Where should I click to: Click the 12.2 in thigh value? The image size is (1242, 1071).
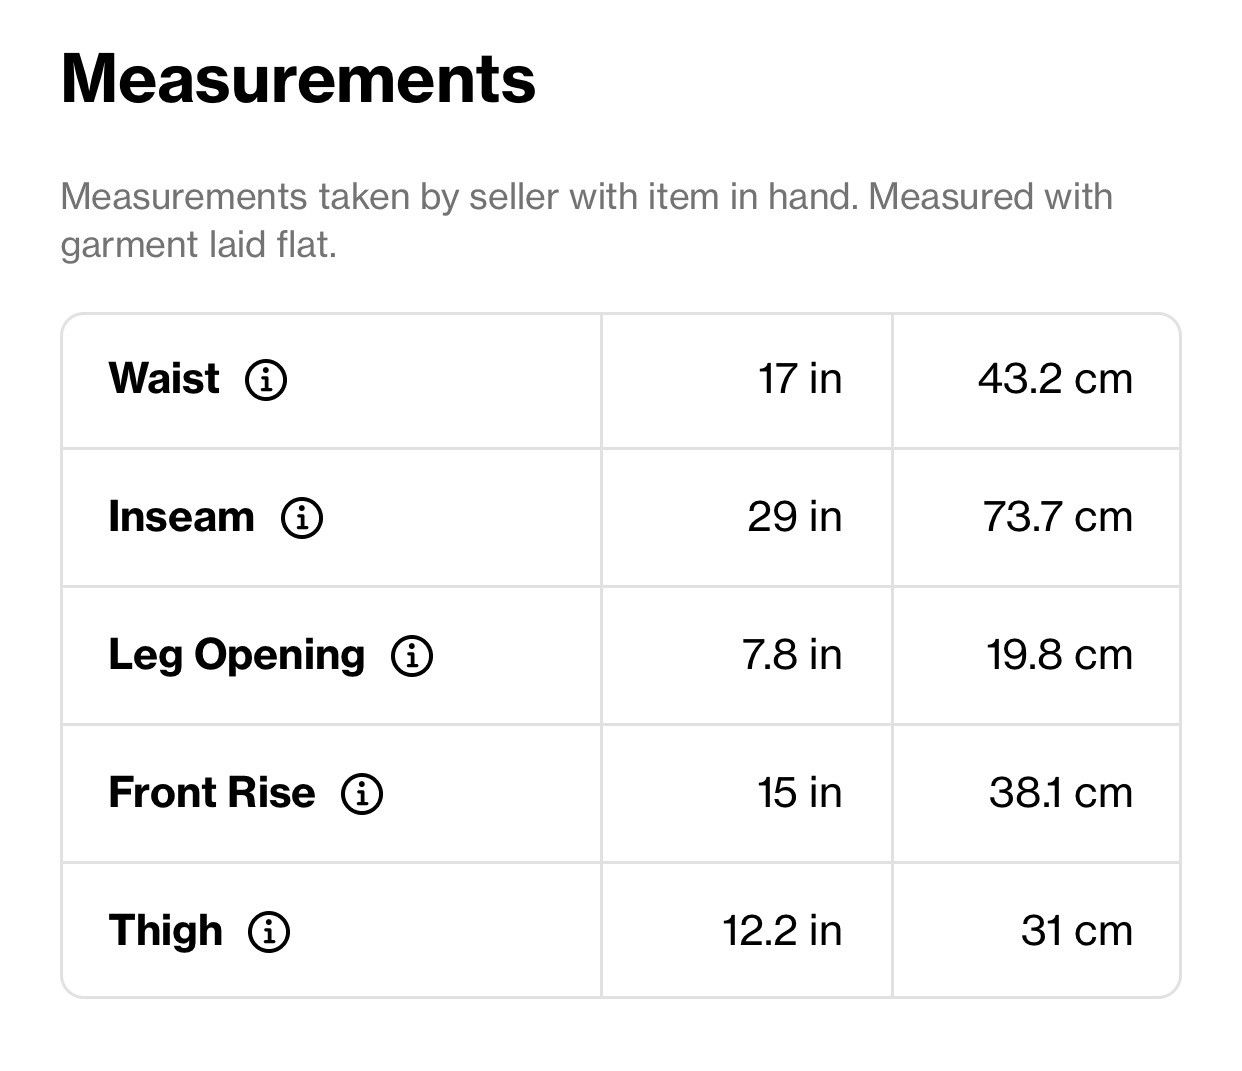click(782, 931)
